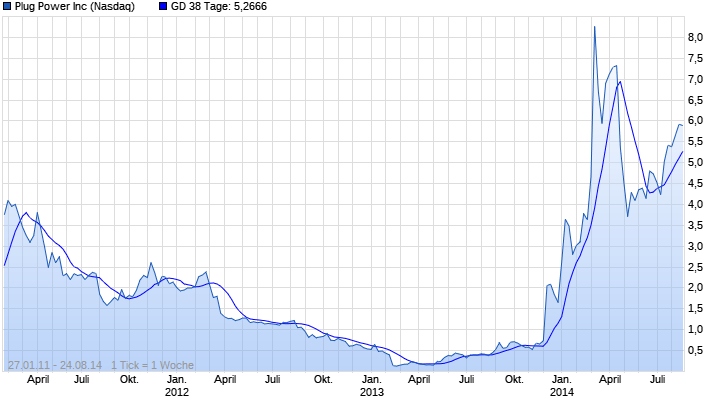This screenshot has height=405, width=726.
Task: Click the 7,0 y-axis value
Action: point(695,80)
